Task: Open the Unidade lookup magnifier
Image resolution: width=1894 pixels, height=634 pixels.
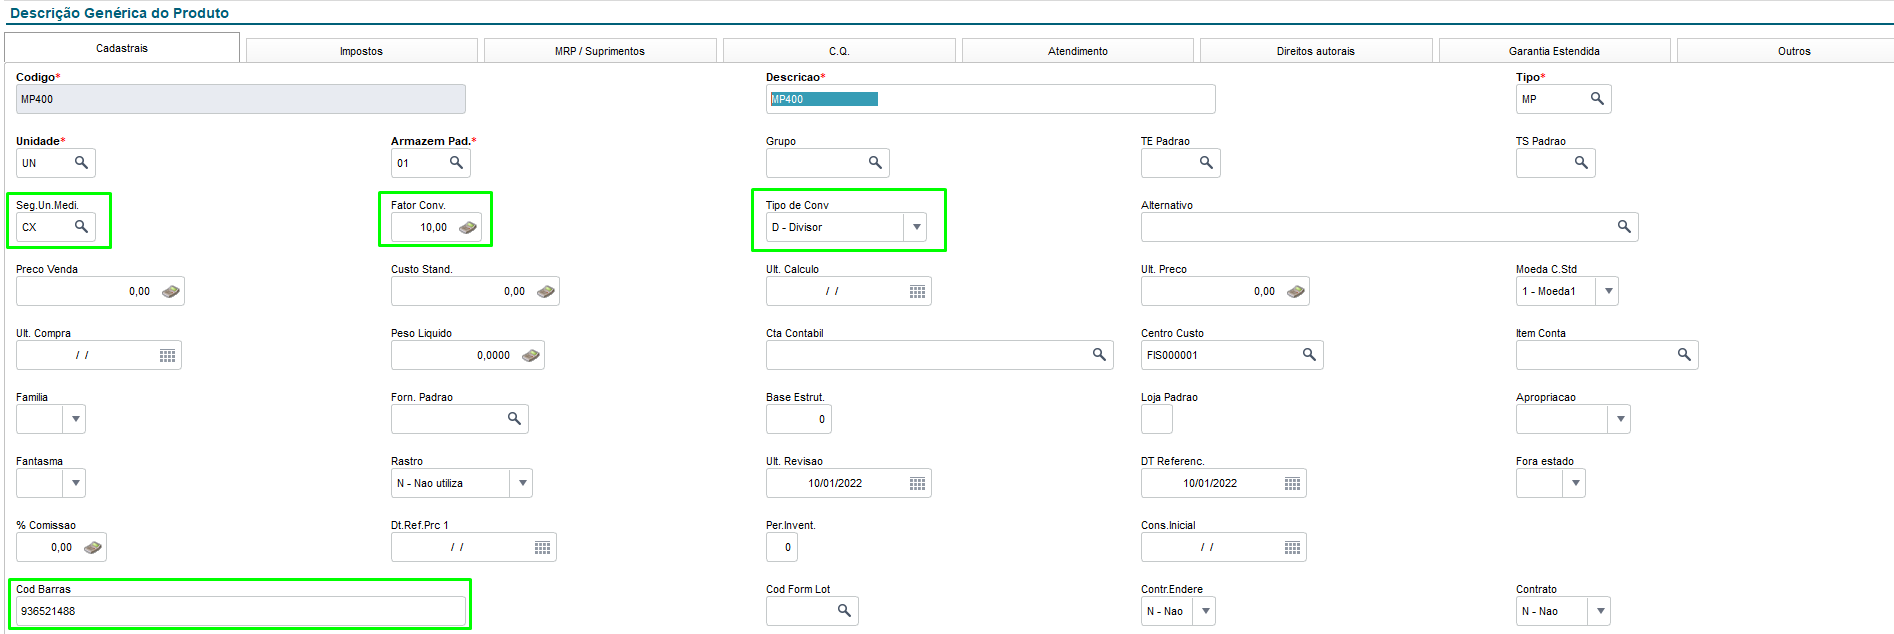Action: click(x=81, y=163)
